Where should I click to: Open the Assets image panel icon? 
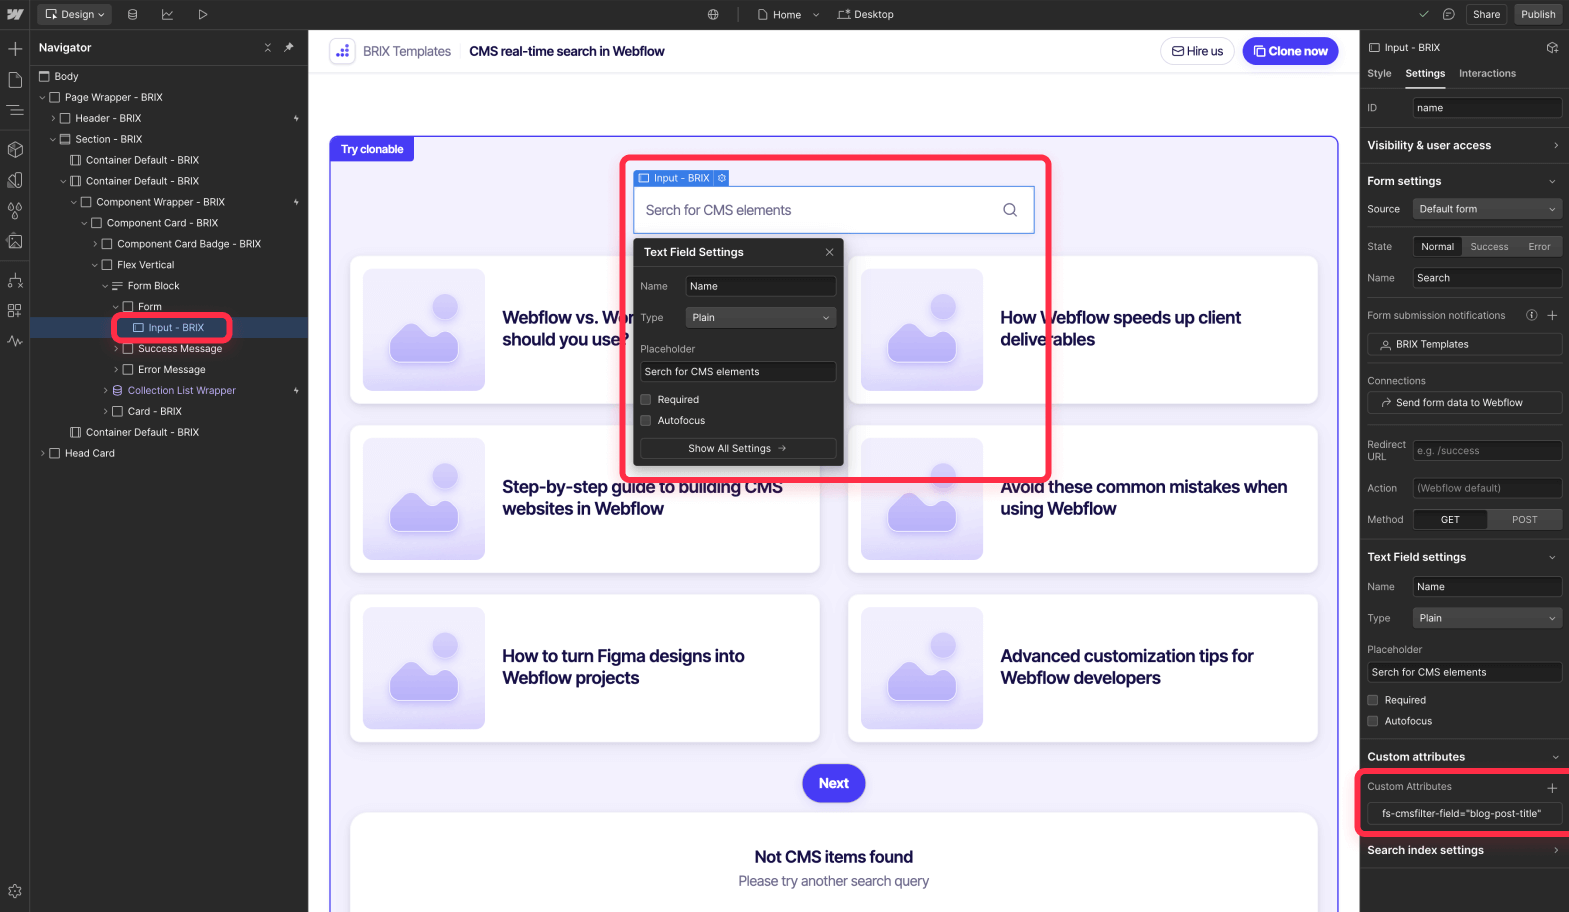(15, 241)
